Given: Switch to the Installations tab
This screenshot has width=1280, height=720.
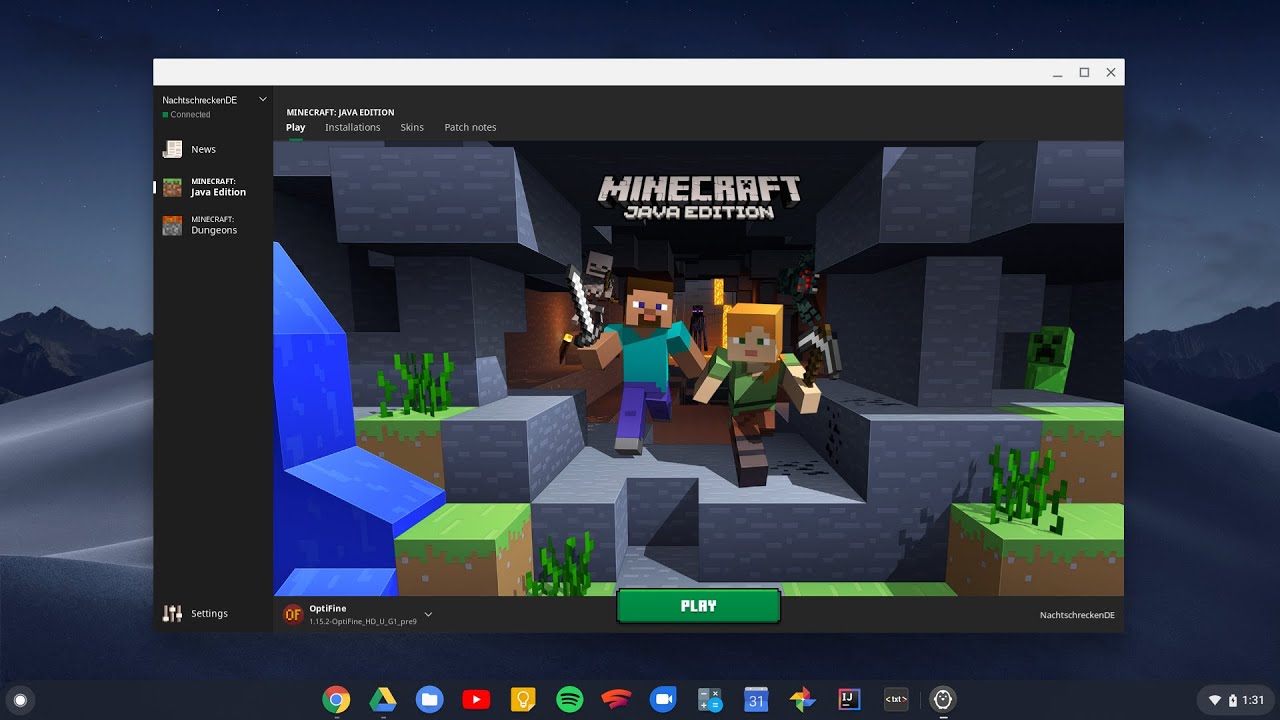Looking at the screenshot, I should click(352, 127).
